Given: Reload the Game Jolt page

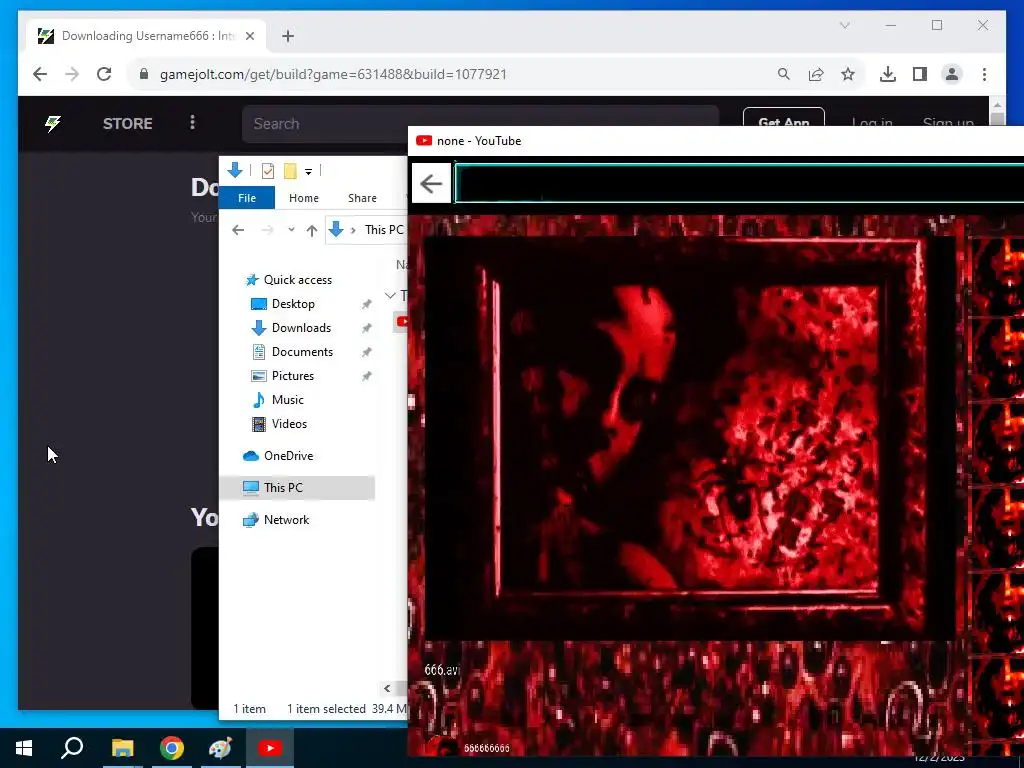Looking at the screenshot, I should point(104,74).
